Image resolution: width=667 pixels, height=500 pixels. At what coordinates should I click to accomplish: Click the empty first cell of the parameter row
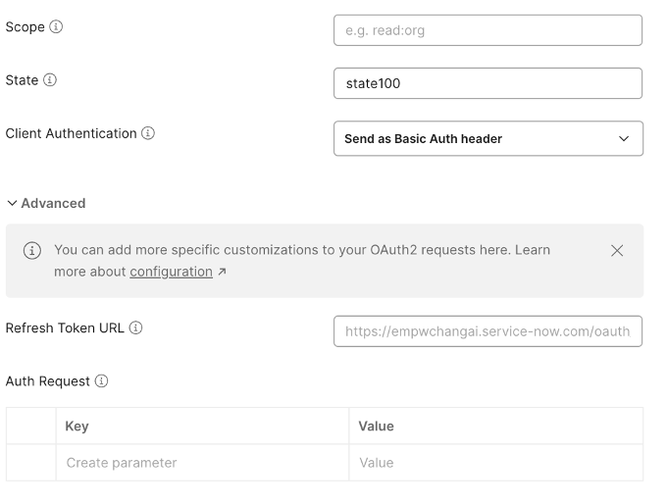[31, 463]
